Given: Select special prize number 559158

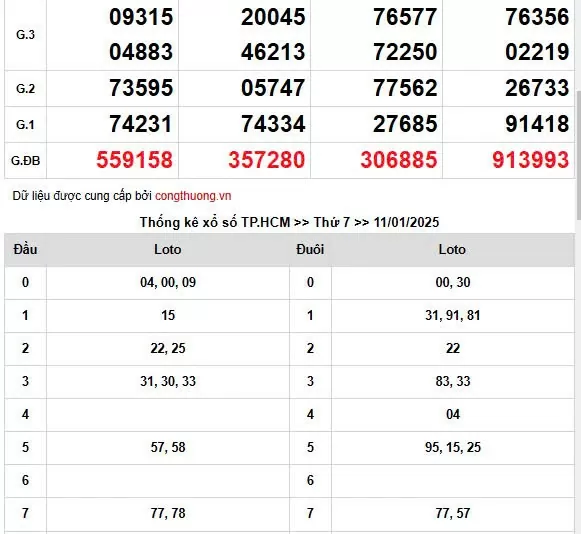Looking at the screenshot, I should 135,160.
